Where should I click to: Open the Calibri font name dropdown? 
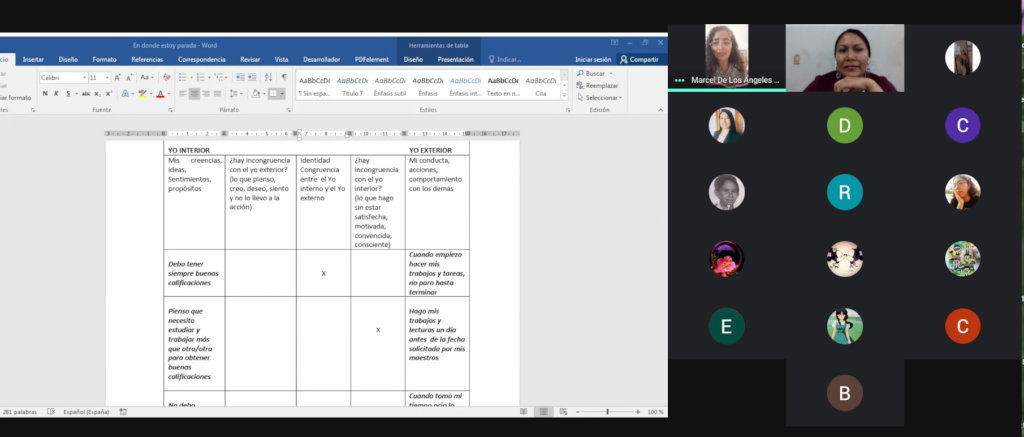point(85,77)
